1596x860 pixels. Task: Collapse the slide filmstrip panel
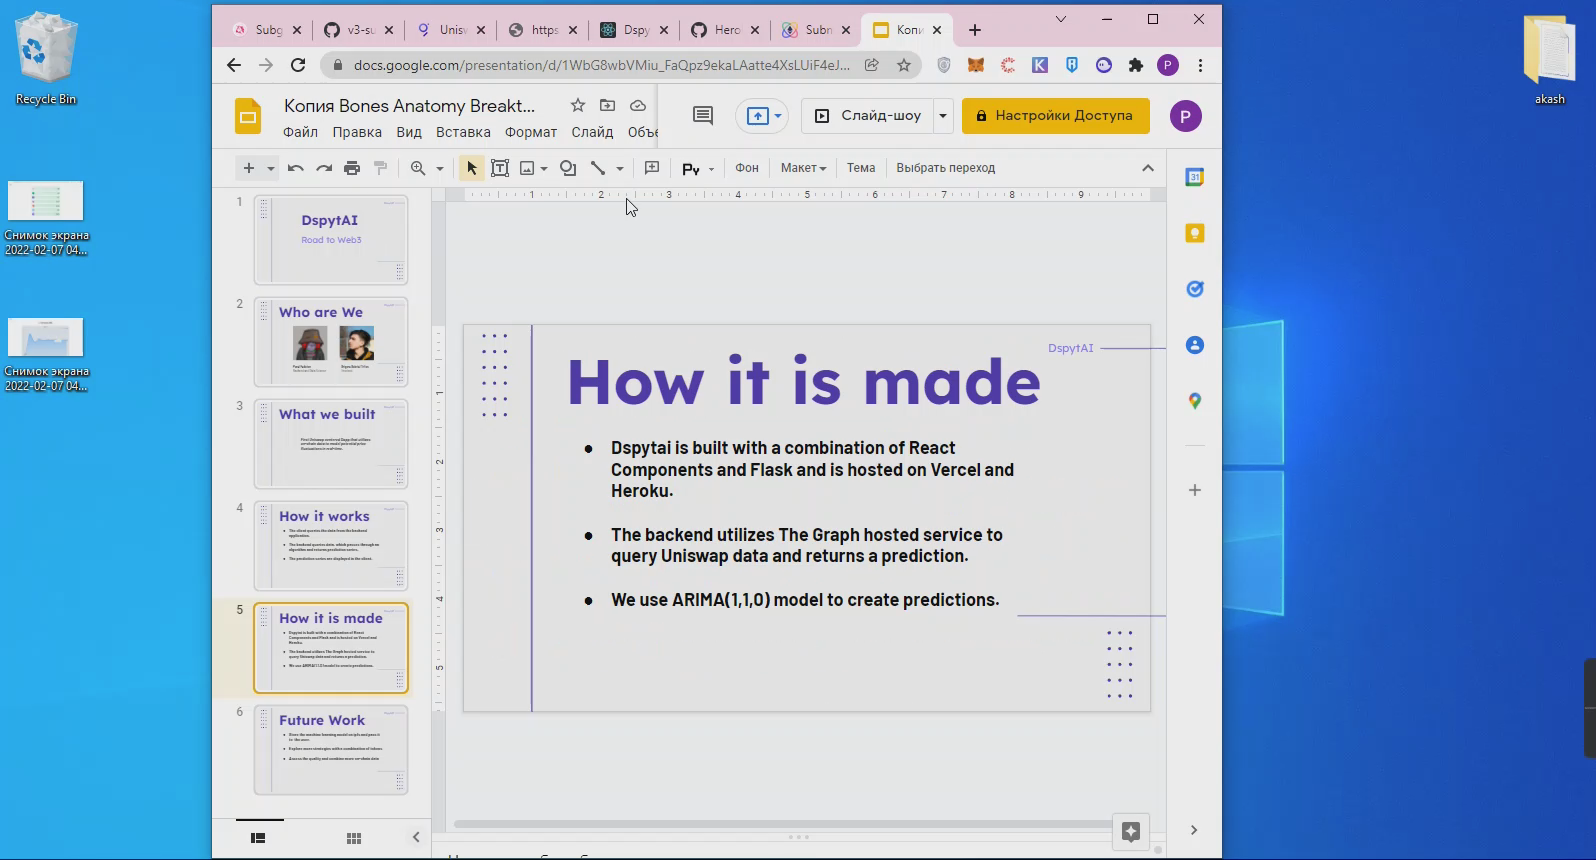coord(416,837)
